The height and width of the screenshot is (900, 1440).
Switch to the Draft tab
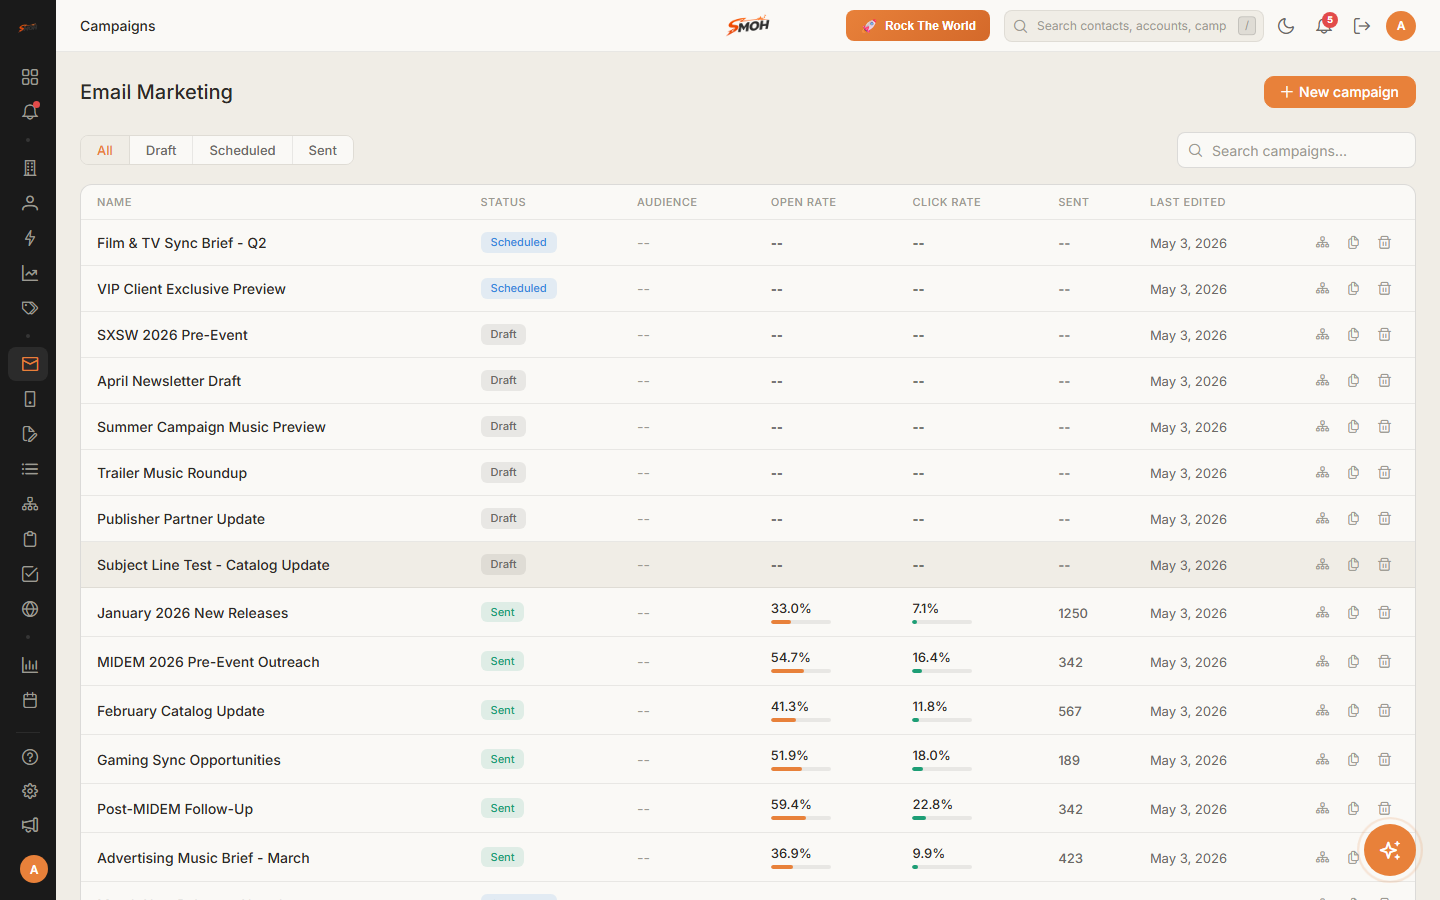pos(161,150)
